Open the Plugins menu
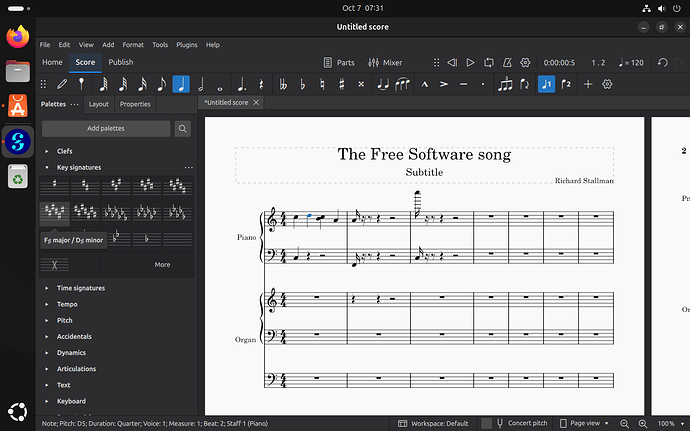This screenshot has width=690, height=431. pos(186,45)
